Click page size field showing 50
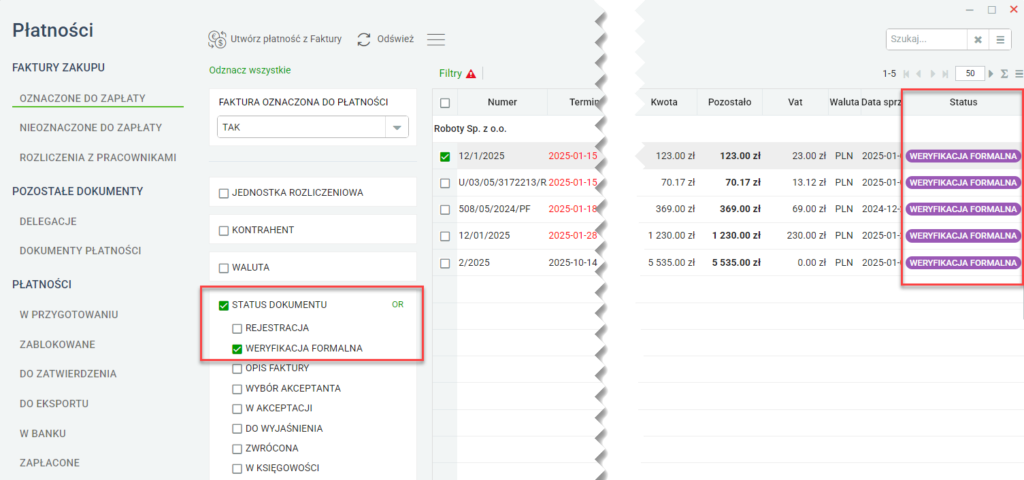This screenshot has height=480, width=1024. click(x=970, y=74)
